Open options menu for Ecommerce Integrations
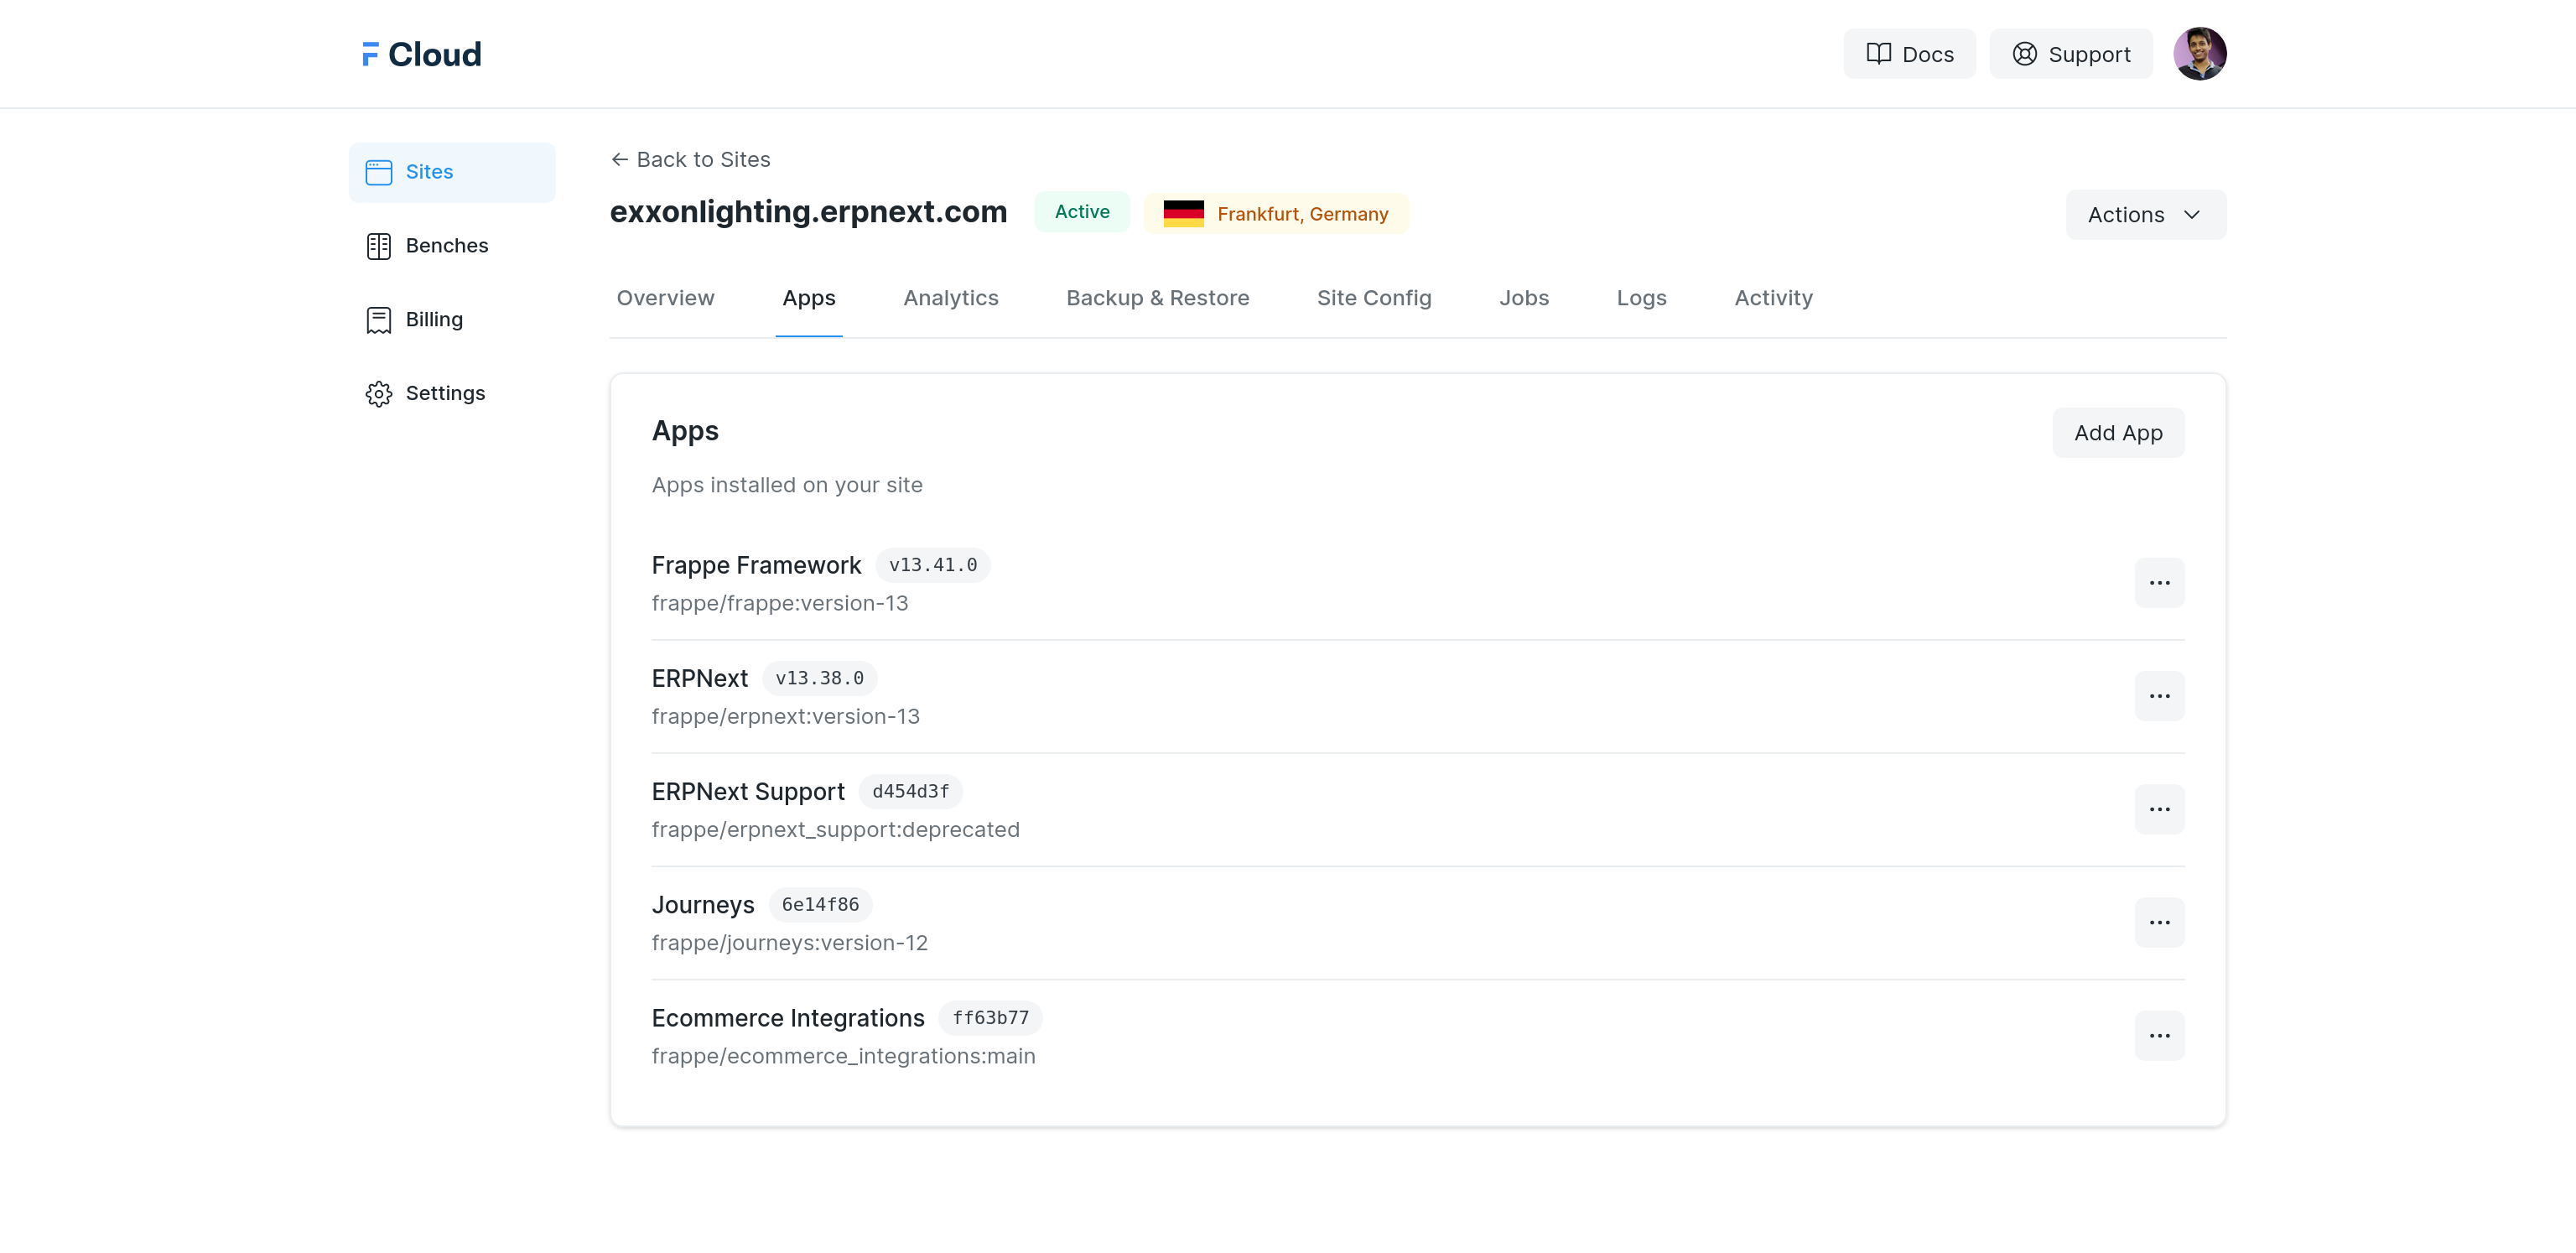Viewport: 2576px width, 1253px height. [2158, 1035]
